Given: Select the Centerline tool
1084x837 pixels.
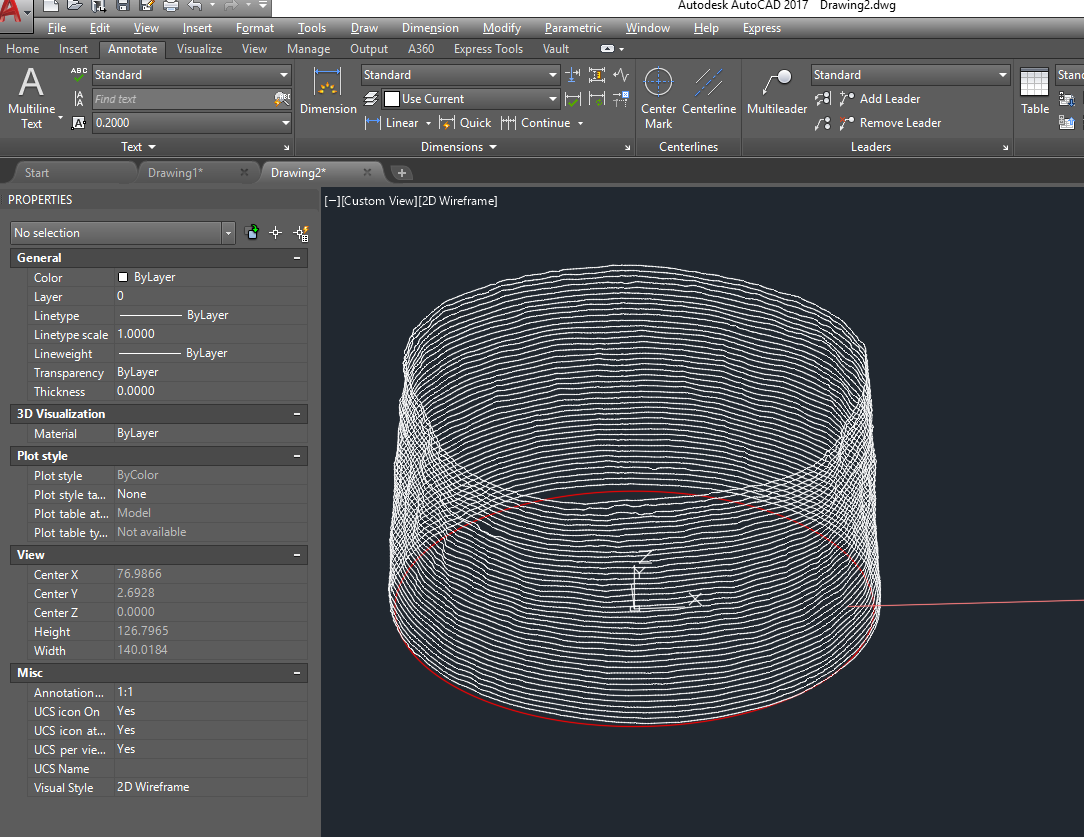Looking at the screenshot, I should (709, 93).
